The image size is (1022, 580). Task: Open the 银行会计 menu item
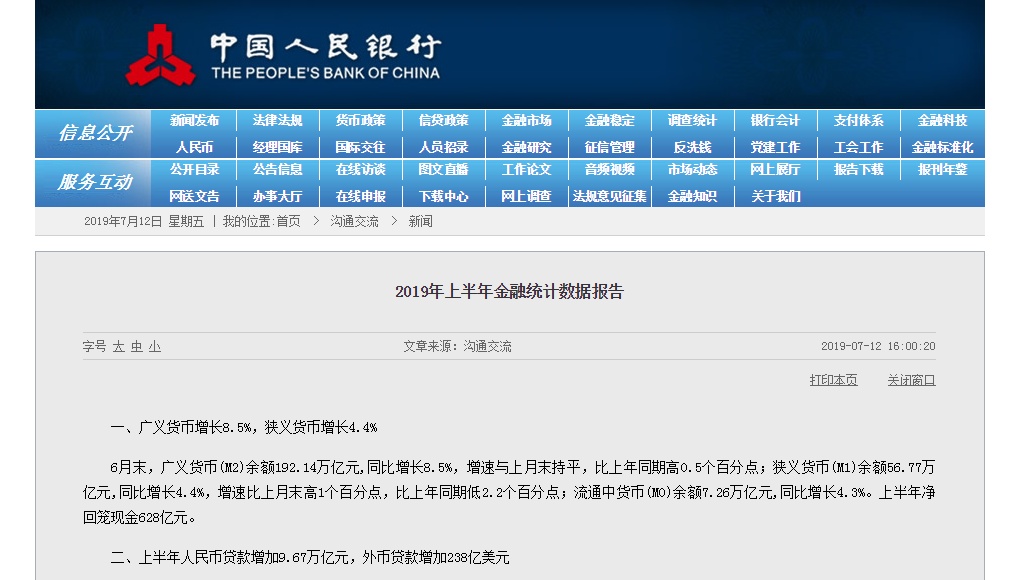pyautogui.click(x=776, y=121)
